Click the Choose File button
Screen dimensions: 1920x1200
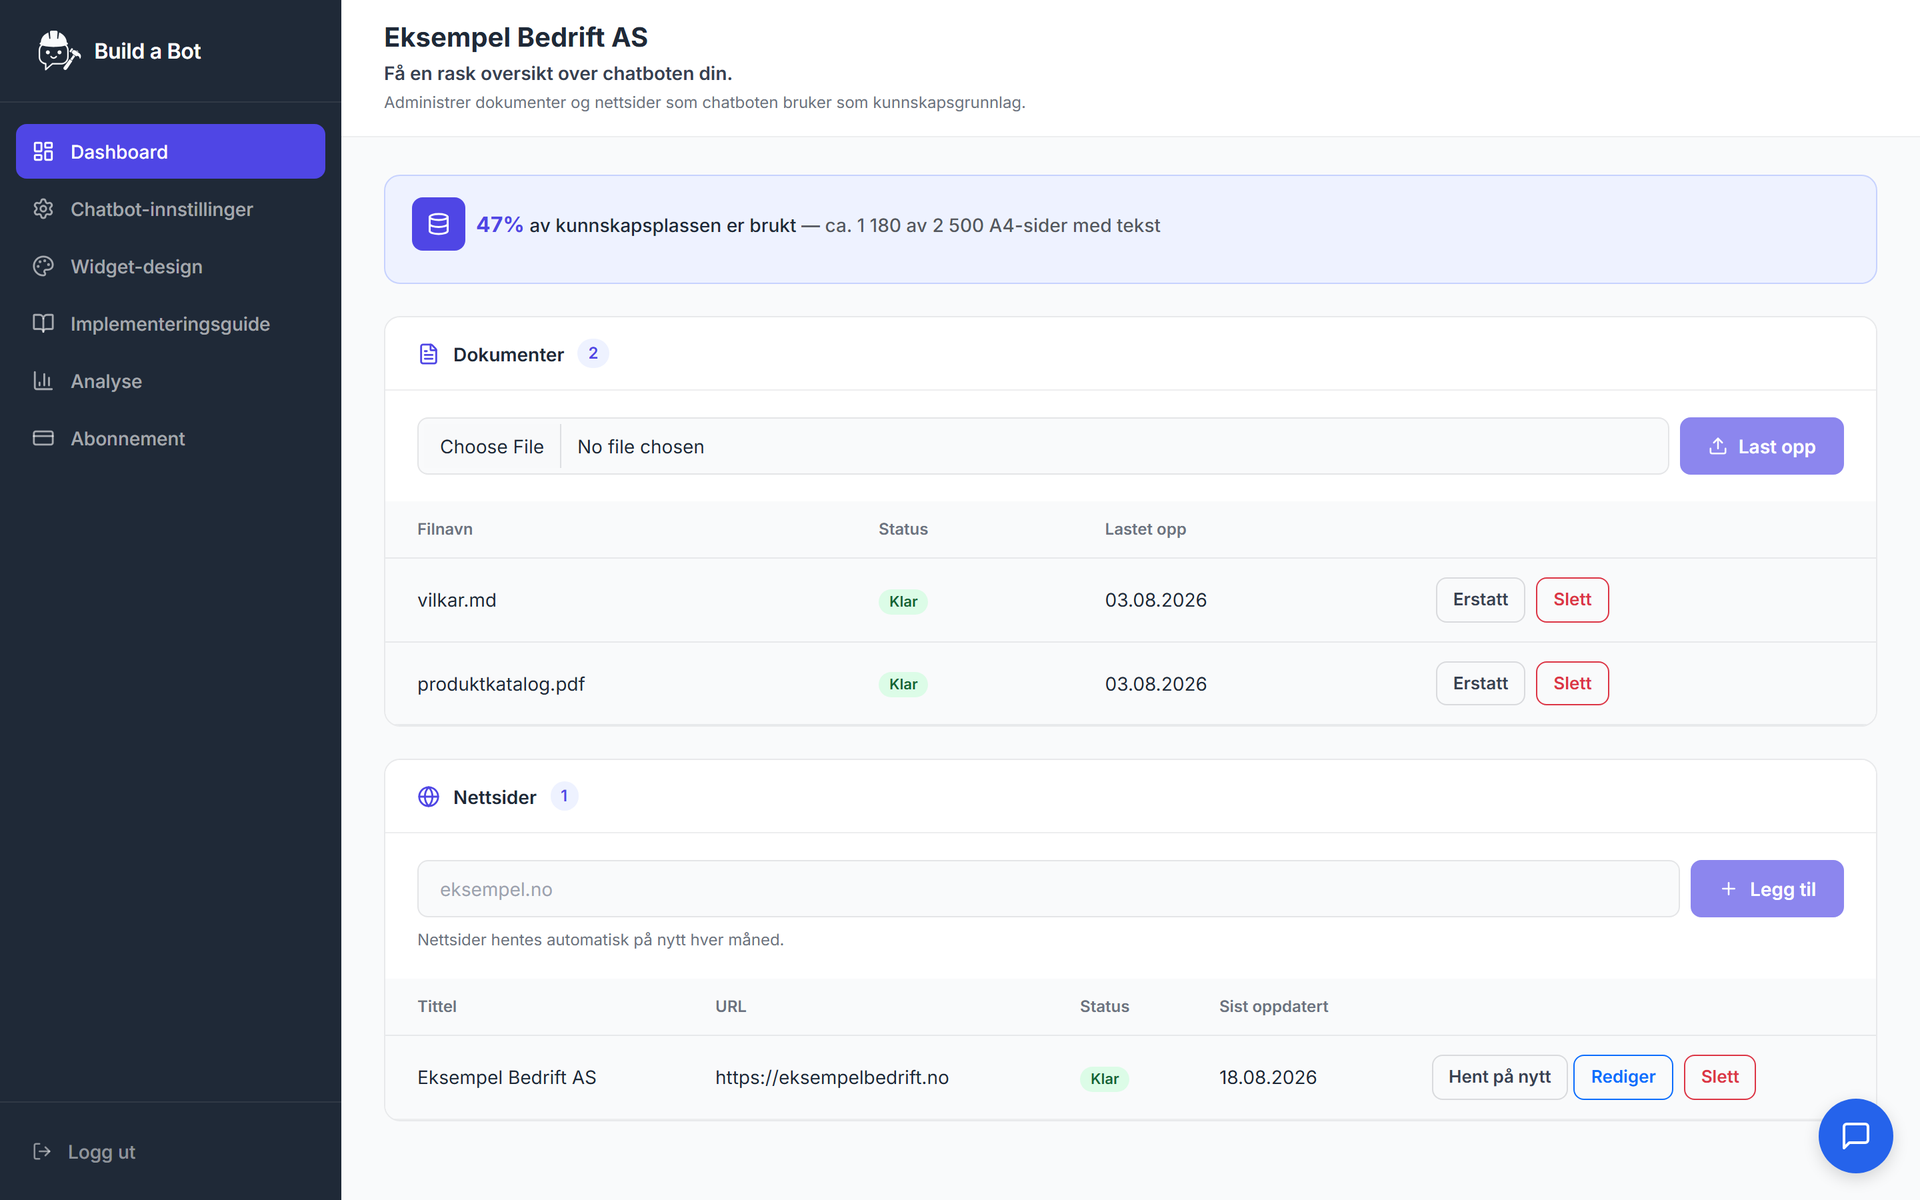coord(491,446)
